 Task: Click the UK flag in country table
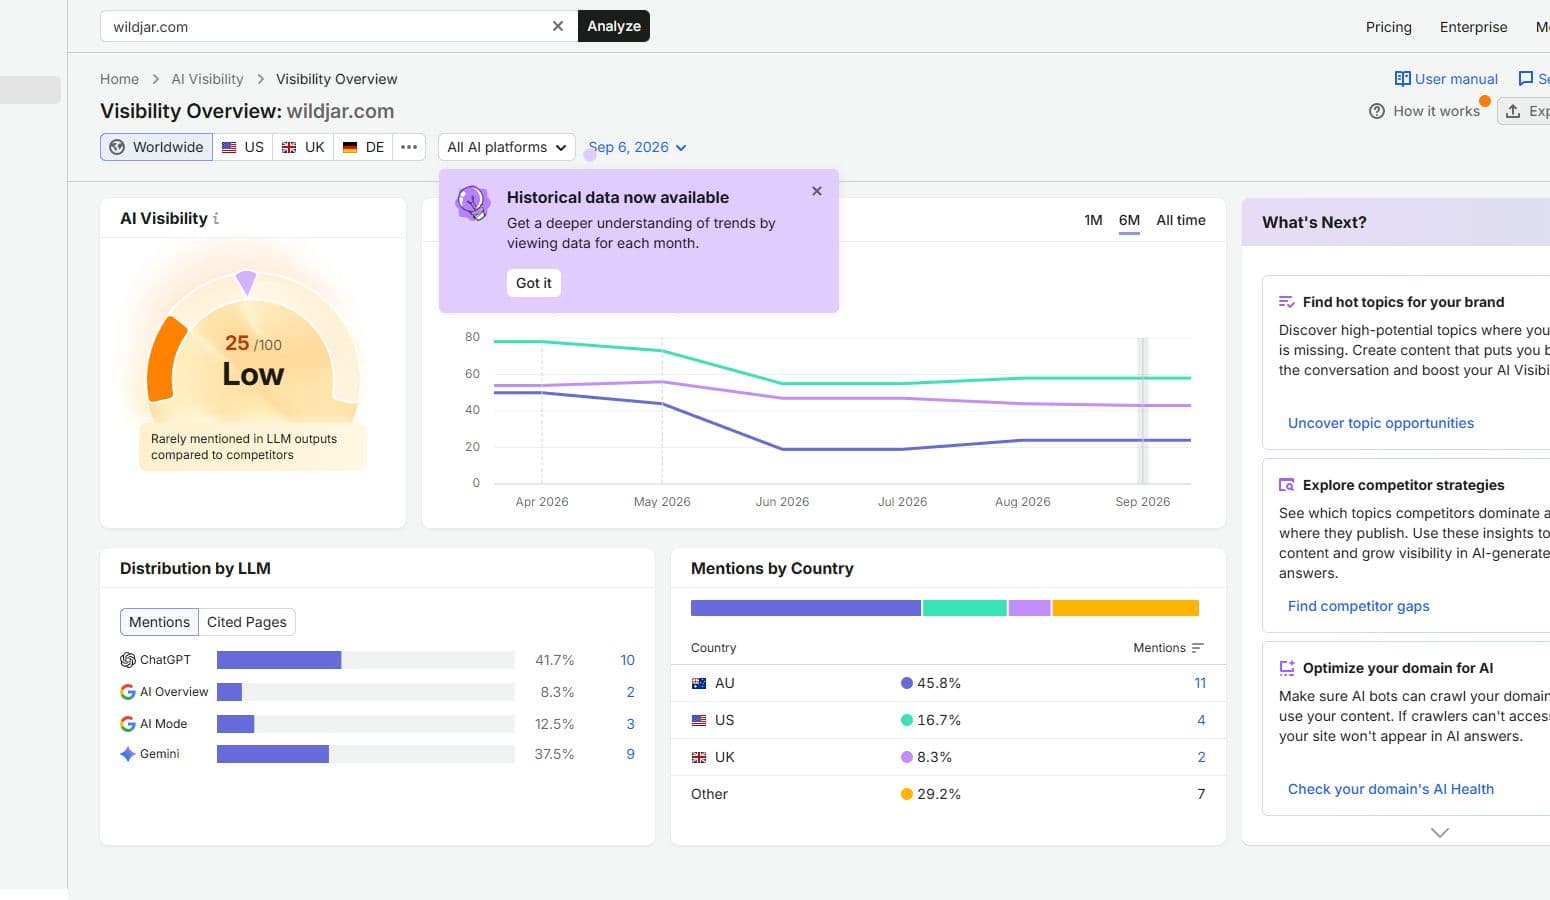click(x=699, y=758)
